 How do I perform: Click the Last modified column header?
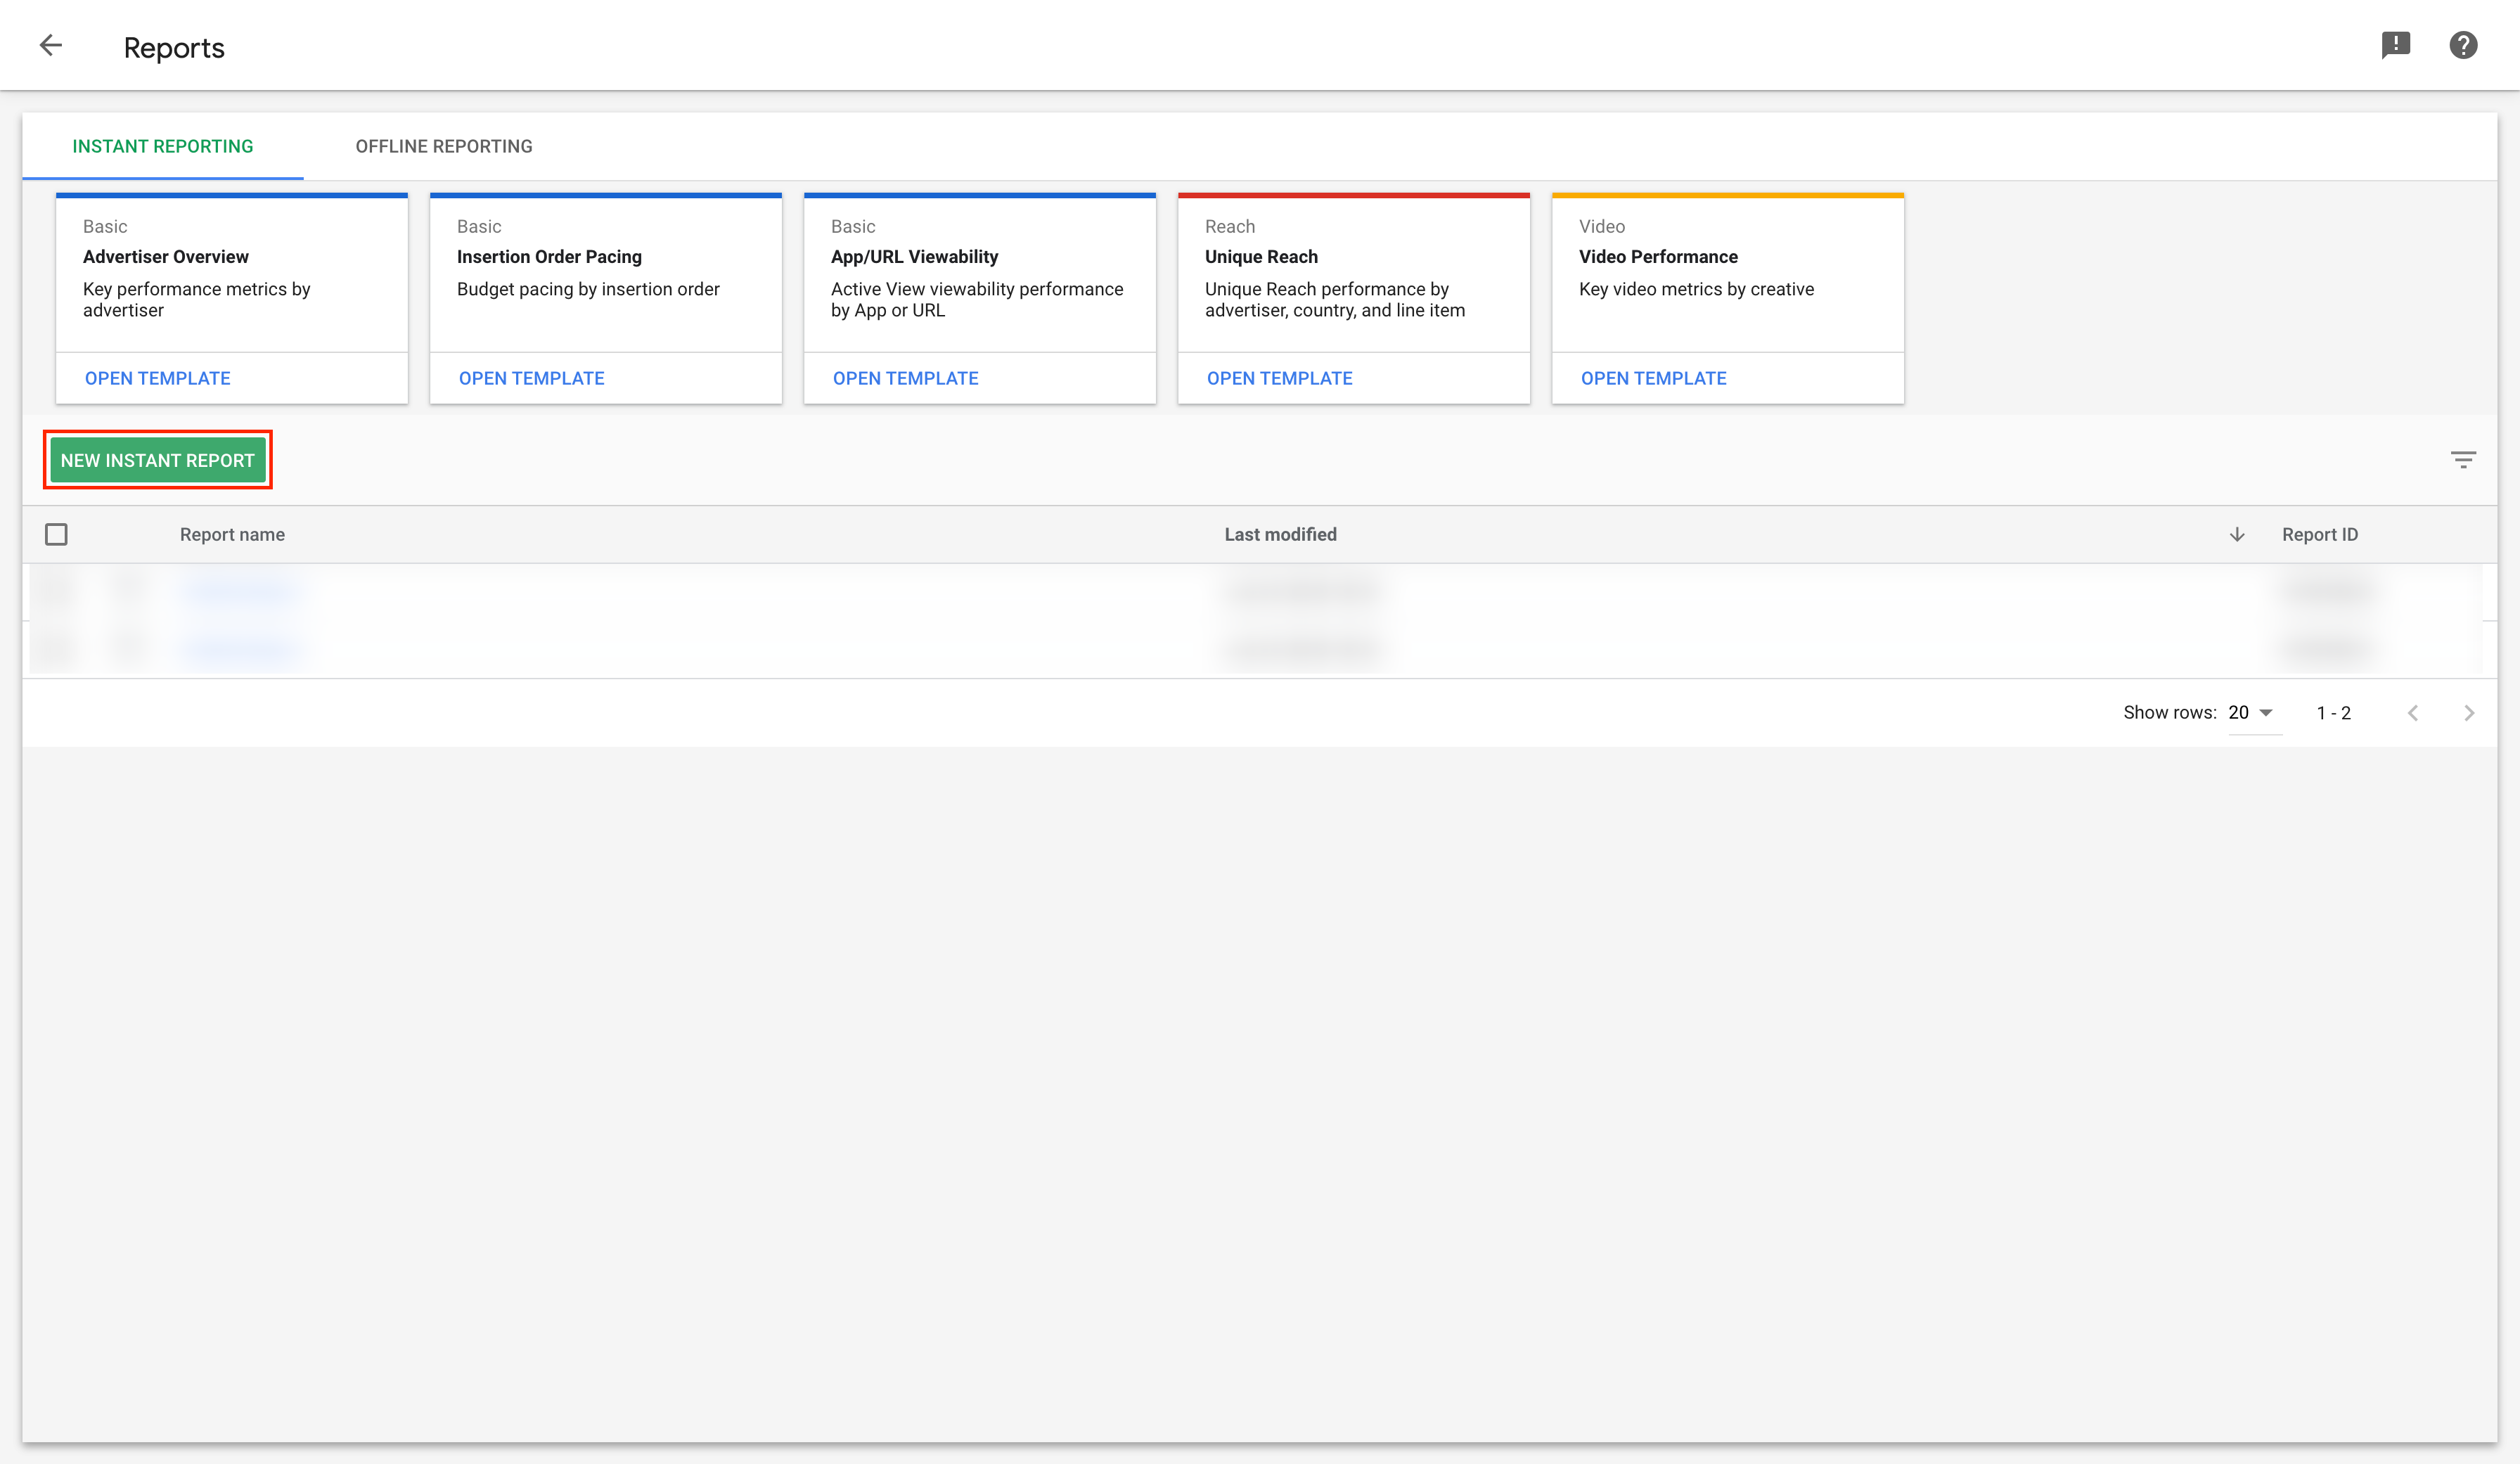[1280, 535]
